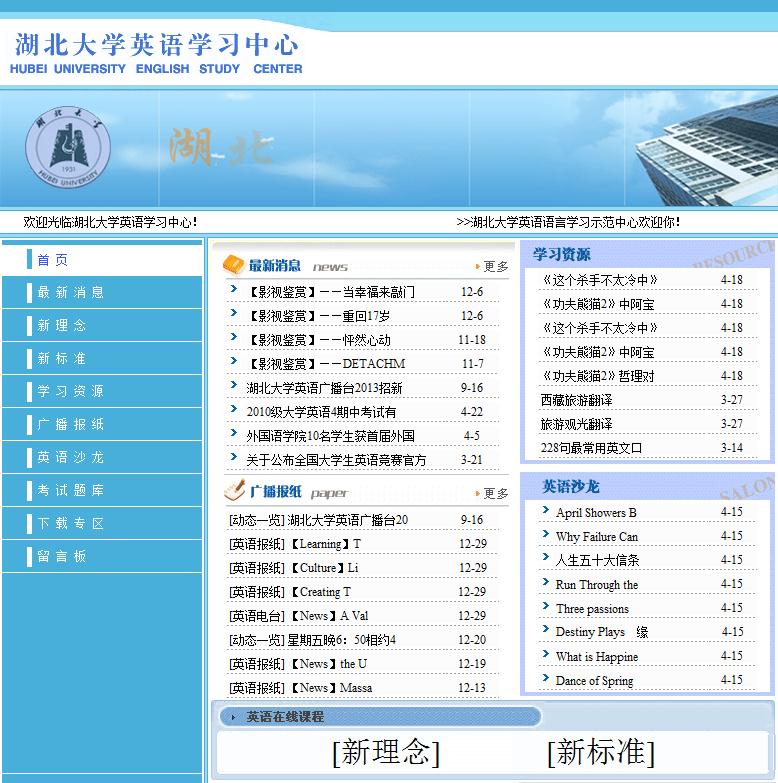Open [英语报纸]【Creating T link

[x=290, y=592]
